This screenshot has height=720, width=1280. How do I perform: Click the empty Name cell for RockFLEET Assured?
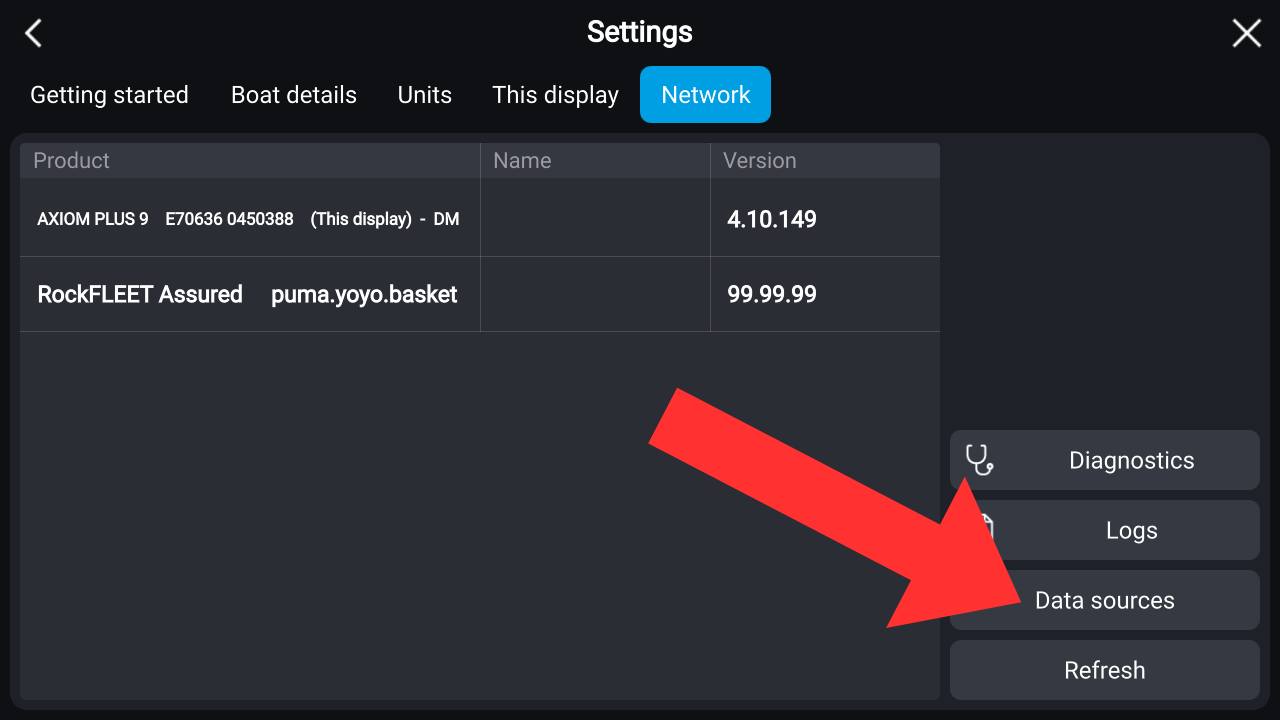(595, 295)
